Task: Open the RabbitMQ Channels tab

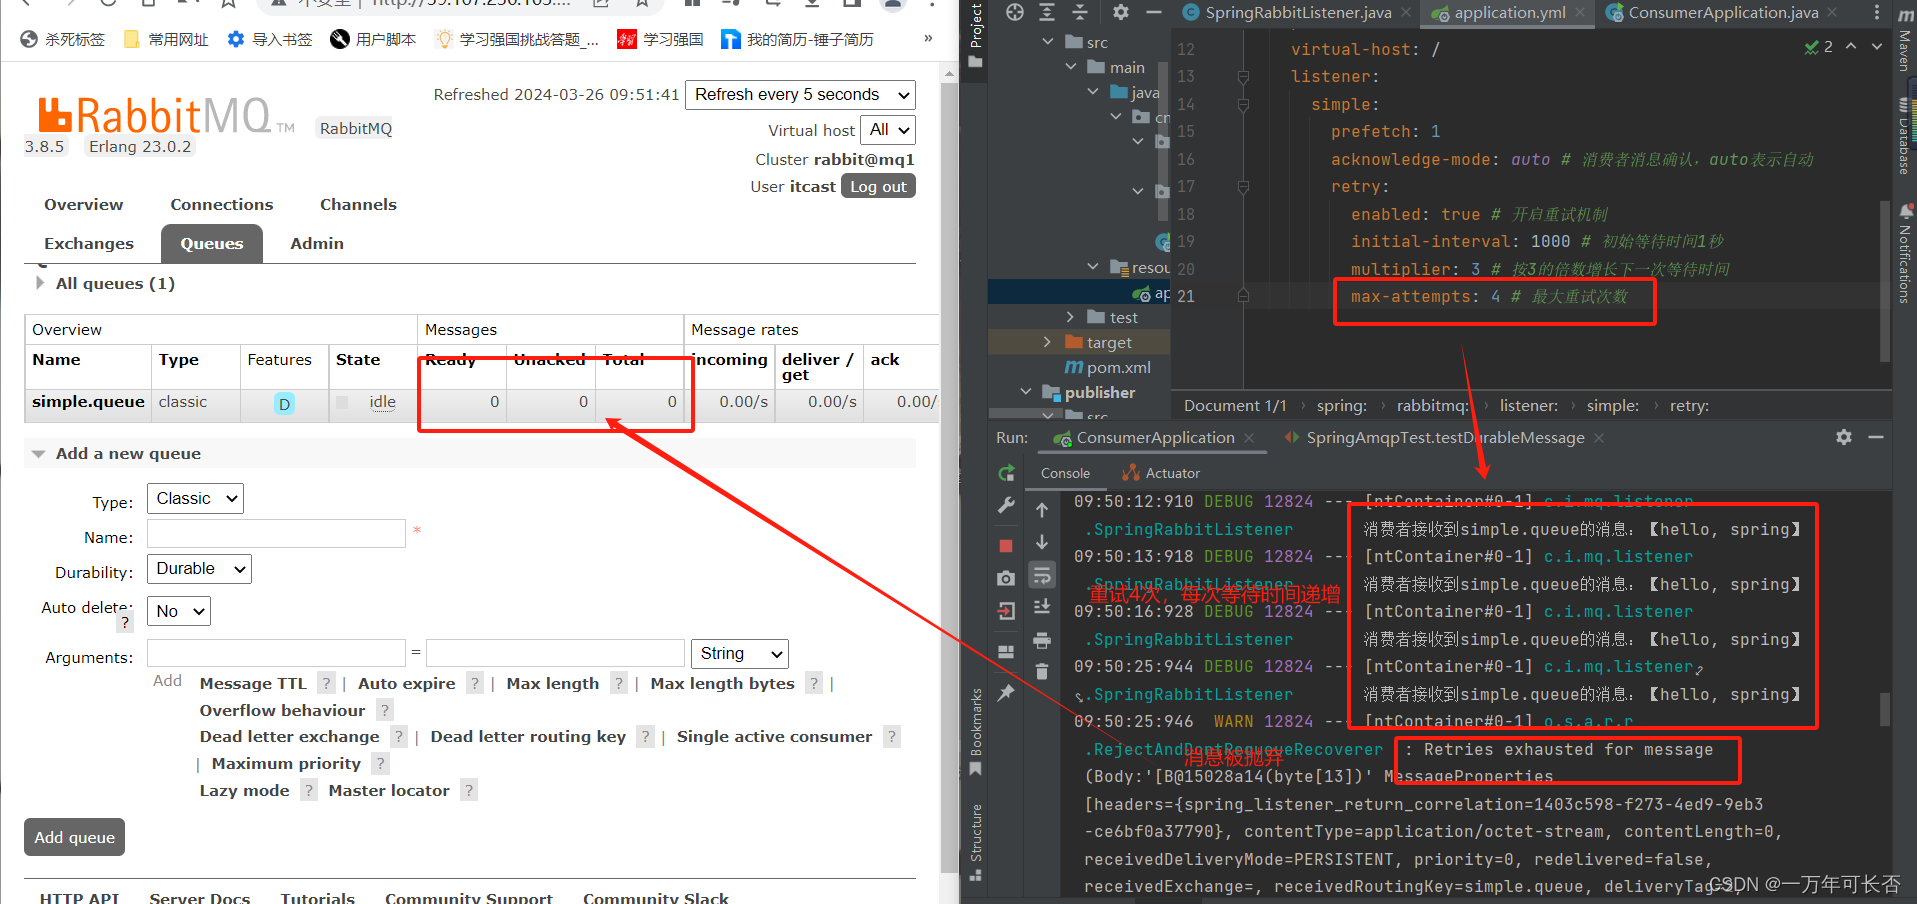Action: [358, 205]
